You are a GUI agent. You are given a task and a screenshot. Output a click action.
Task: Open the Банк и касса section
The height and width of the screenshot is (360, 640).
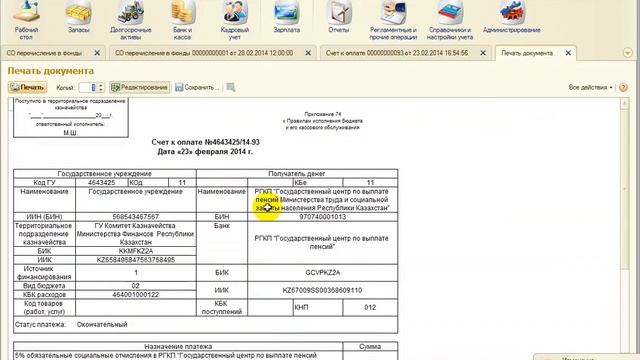[x=182, y=20]
